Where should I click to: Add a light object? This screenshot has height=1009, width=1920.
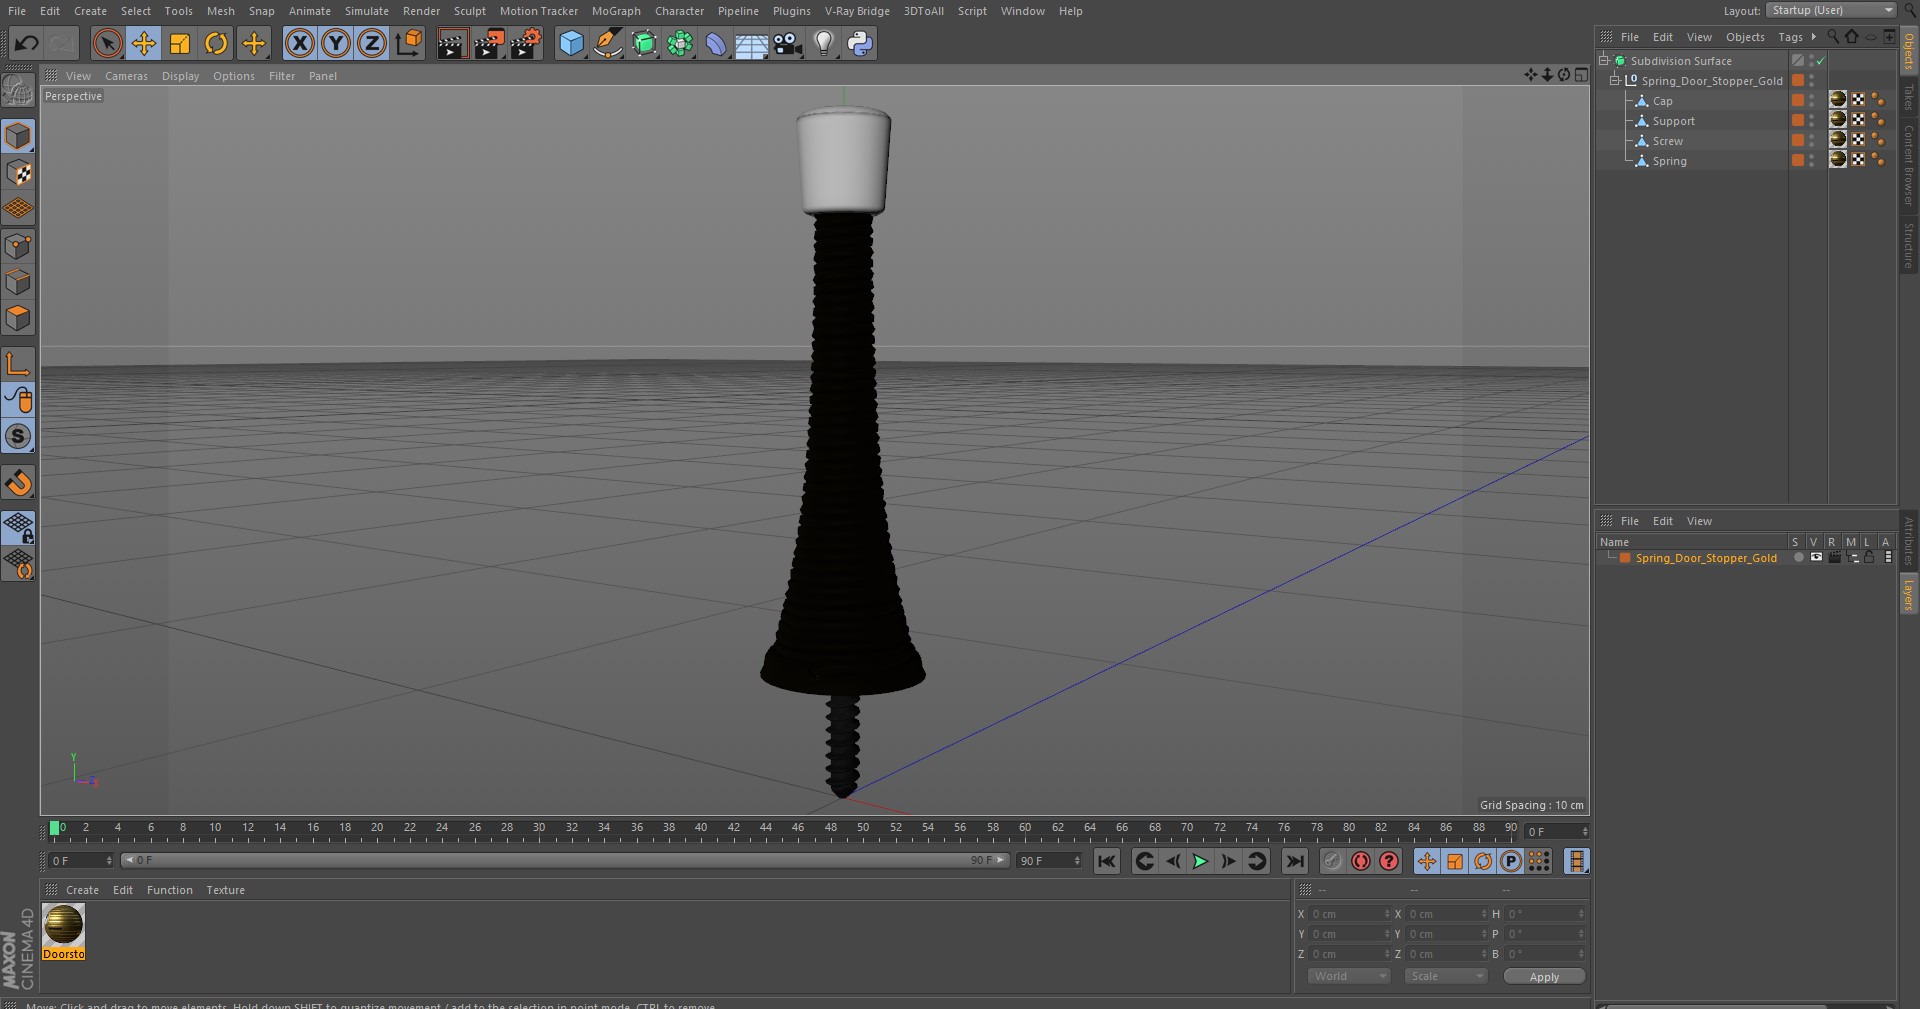point(824,43)
